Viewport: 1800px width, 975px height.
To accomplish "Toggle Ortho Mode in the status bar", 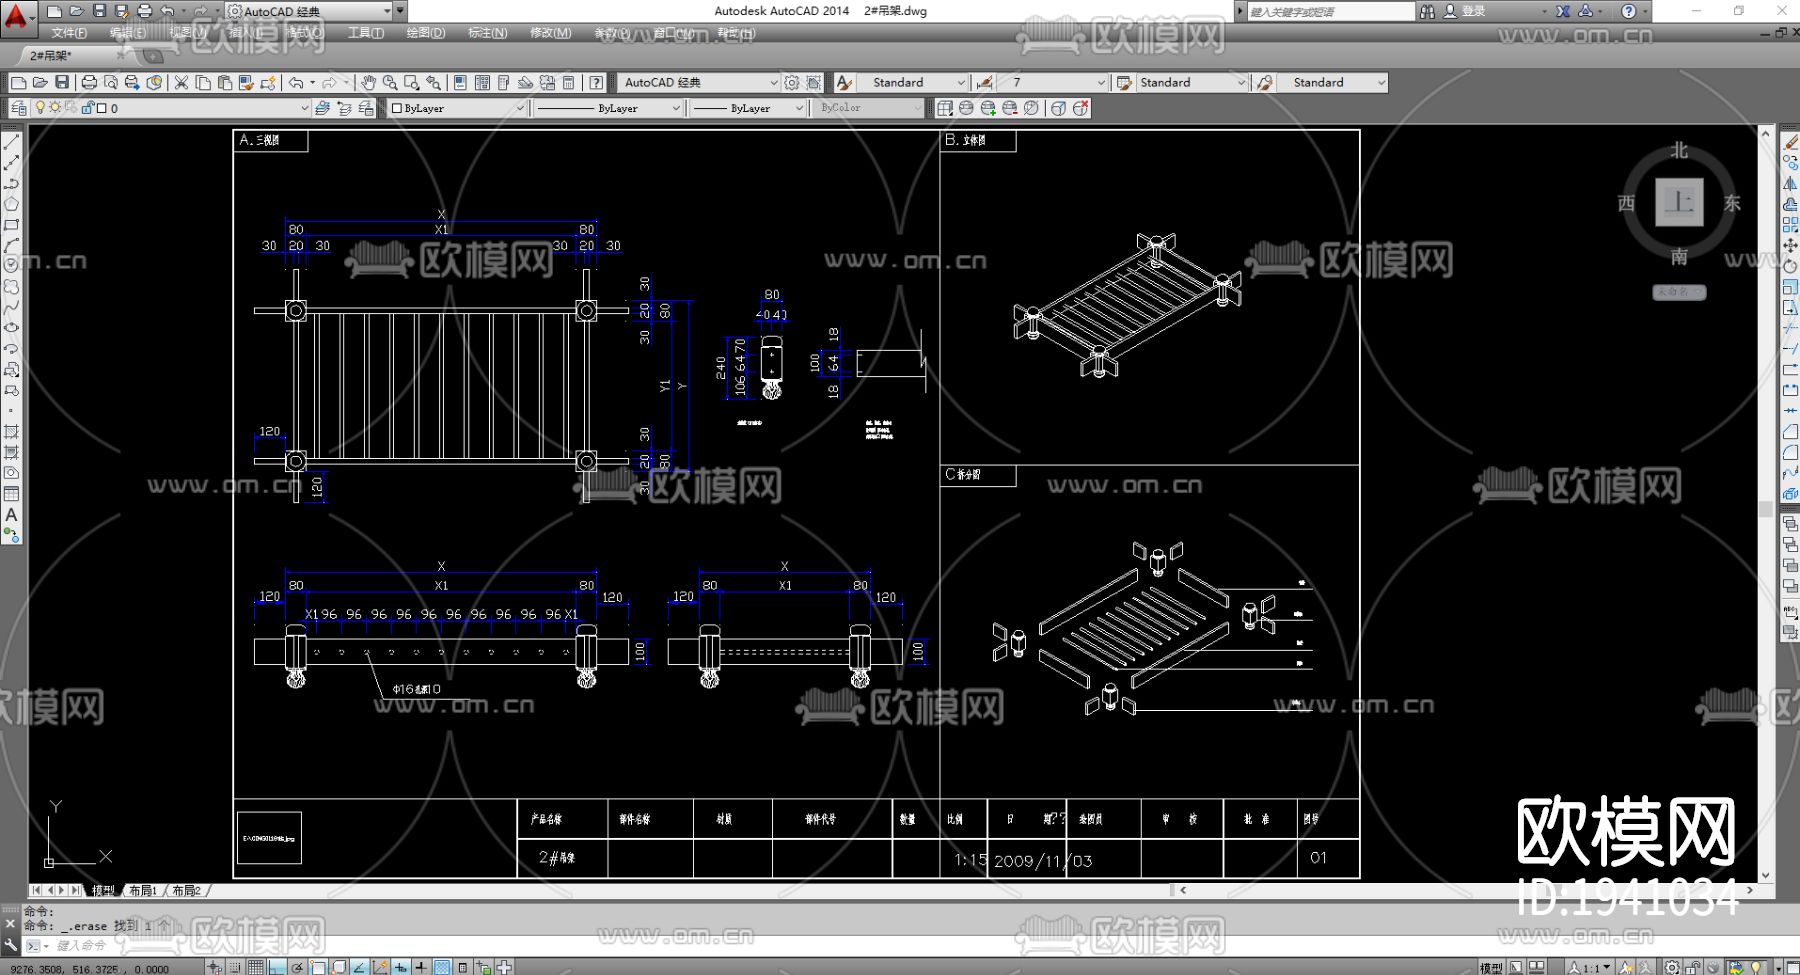I will point(277,967).
